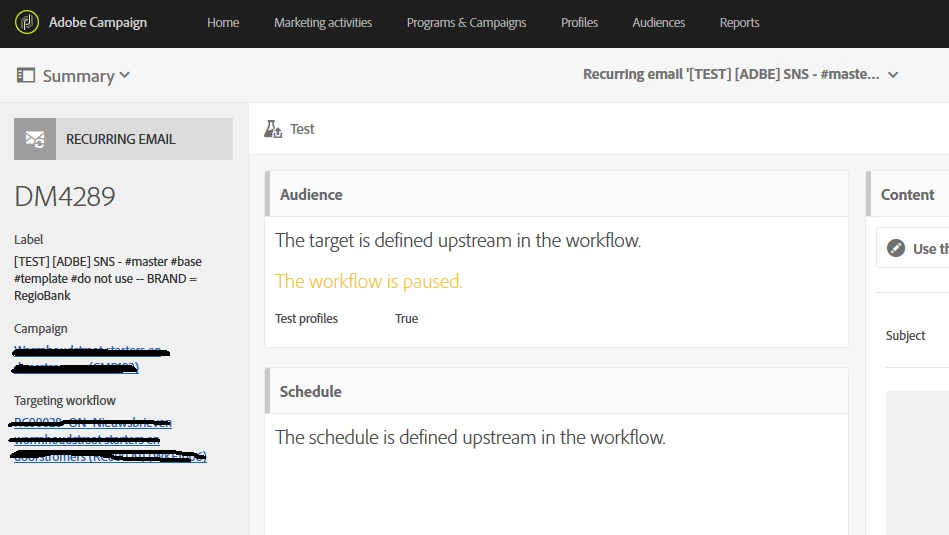
Task: Open the redacted Targeting workflow link
Action: [109, 439]
